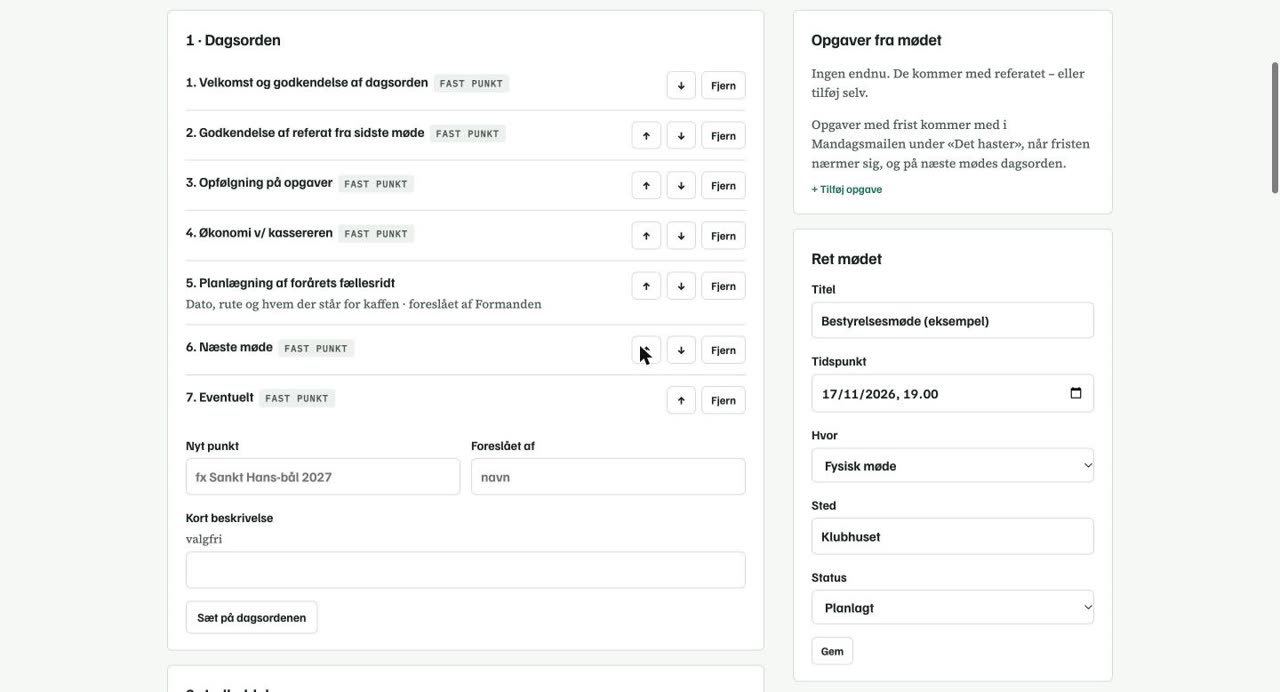Remove the "Opfølgning på opgaver" item
1280x692 pixels.
click(723, 185)
